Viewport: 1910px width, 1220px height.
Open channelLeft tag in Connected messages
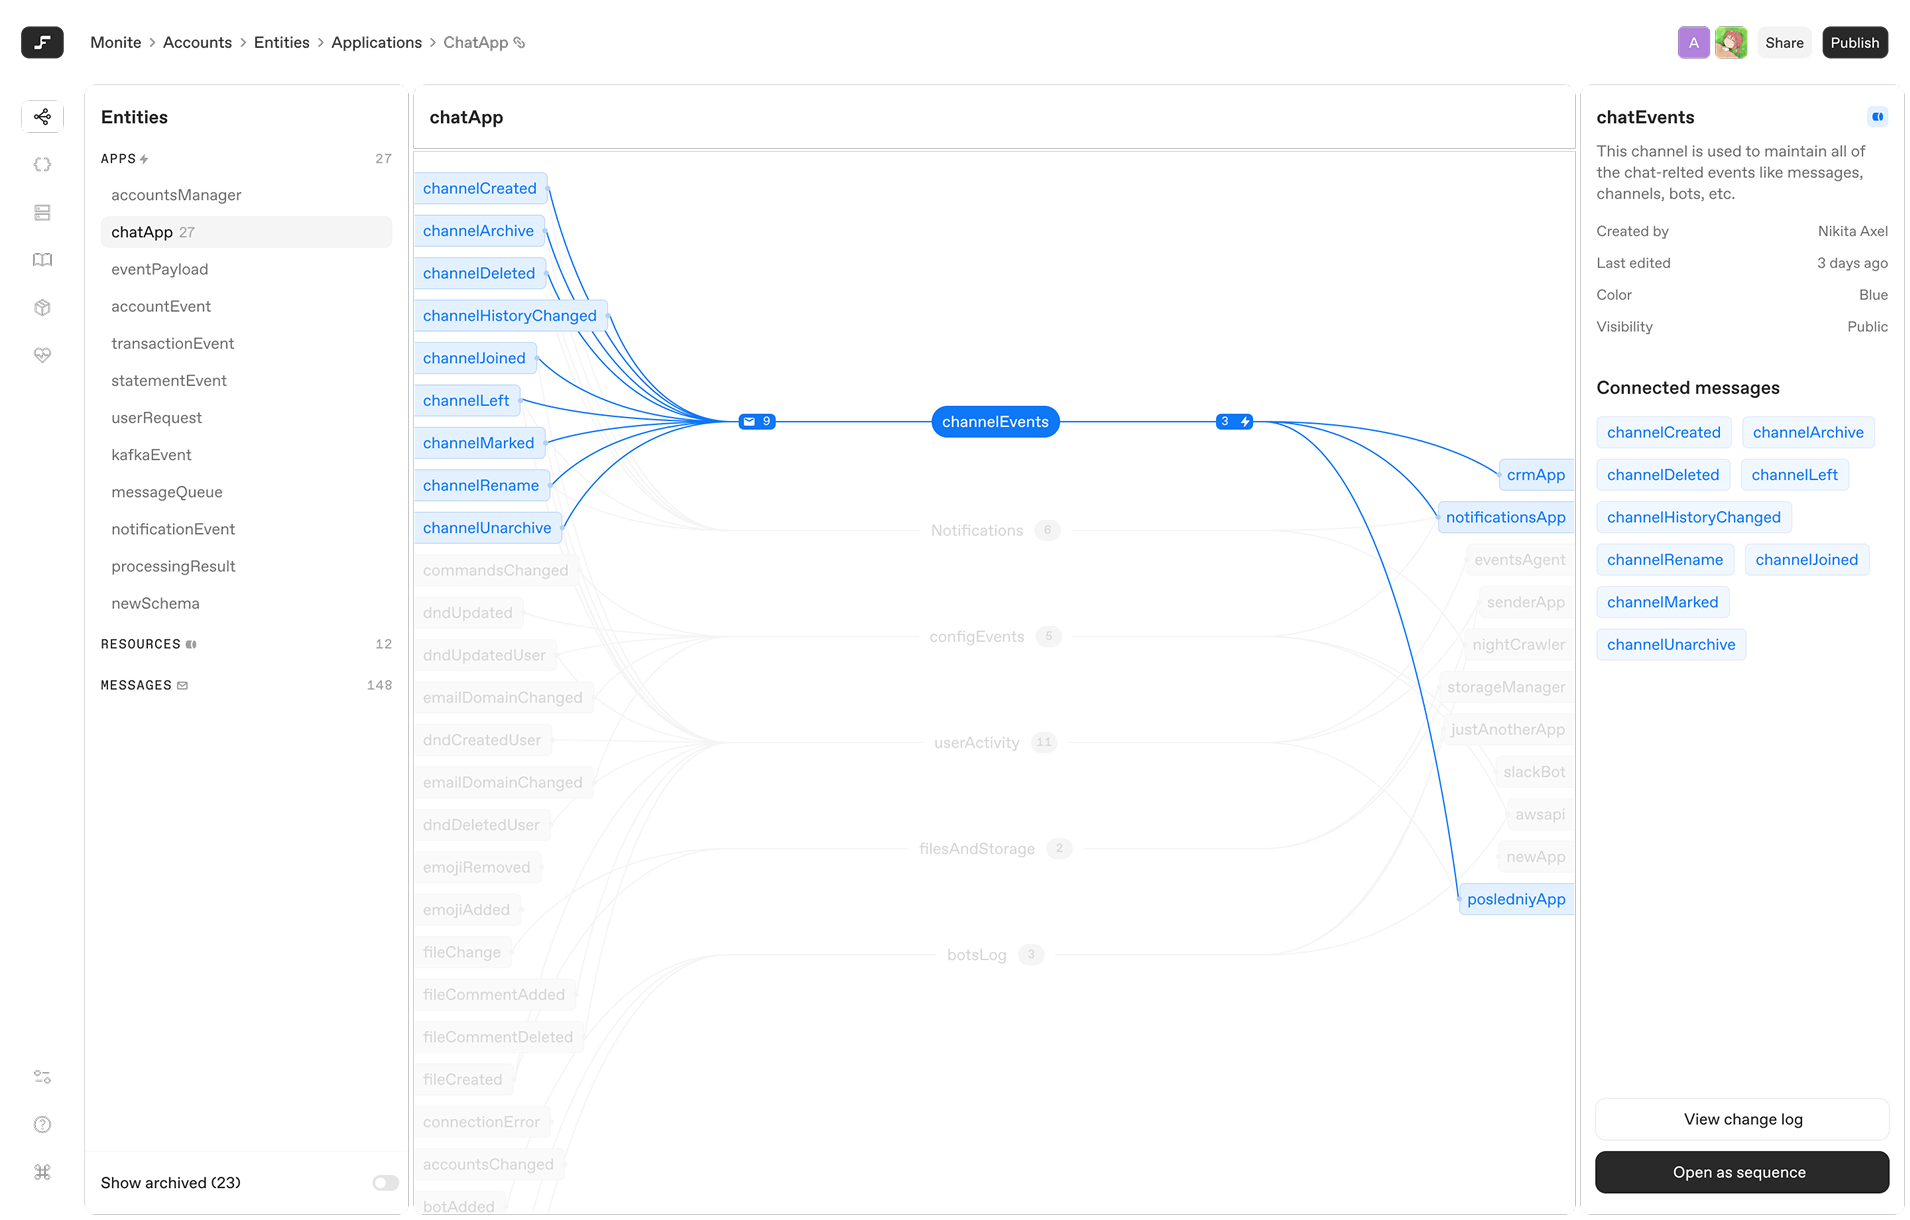coord(1794,475)
